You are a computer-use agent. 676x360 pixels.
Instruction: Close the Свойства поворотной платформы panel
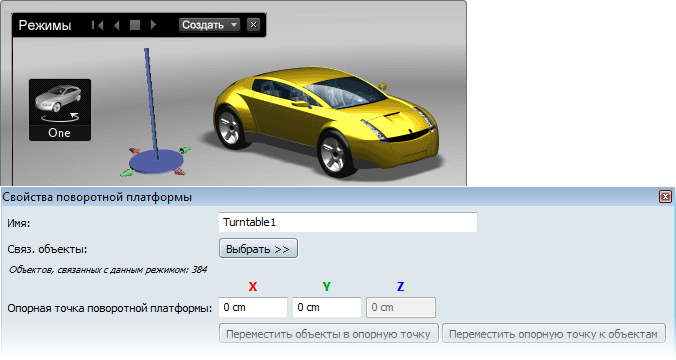pos(665,197)
